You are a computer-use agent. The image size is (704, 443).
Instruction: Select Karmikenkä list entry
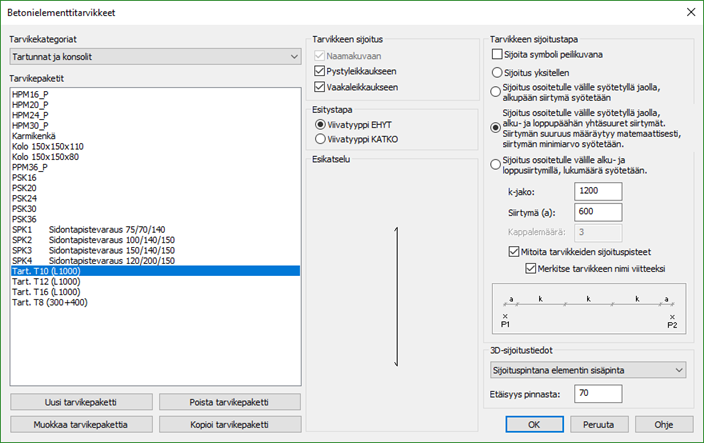33,135
